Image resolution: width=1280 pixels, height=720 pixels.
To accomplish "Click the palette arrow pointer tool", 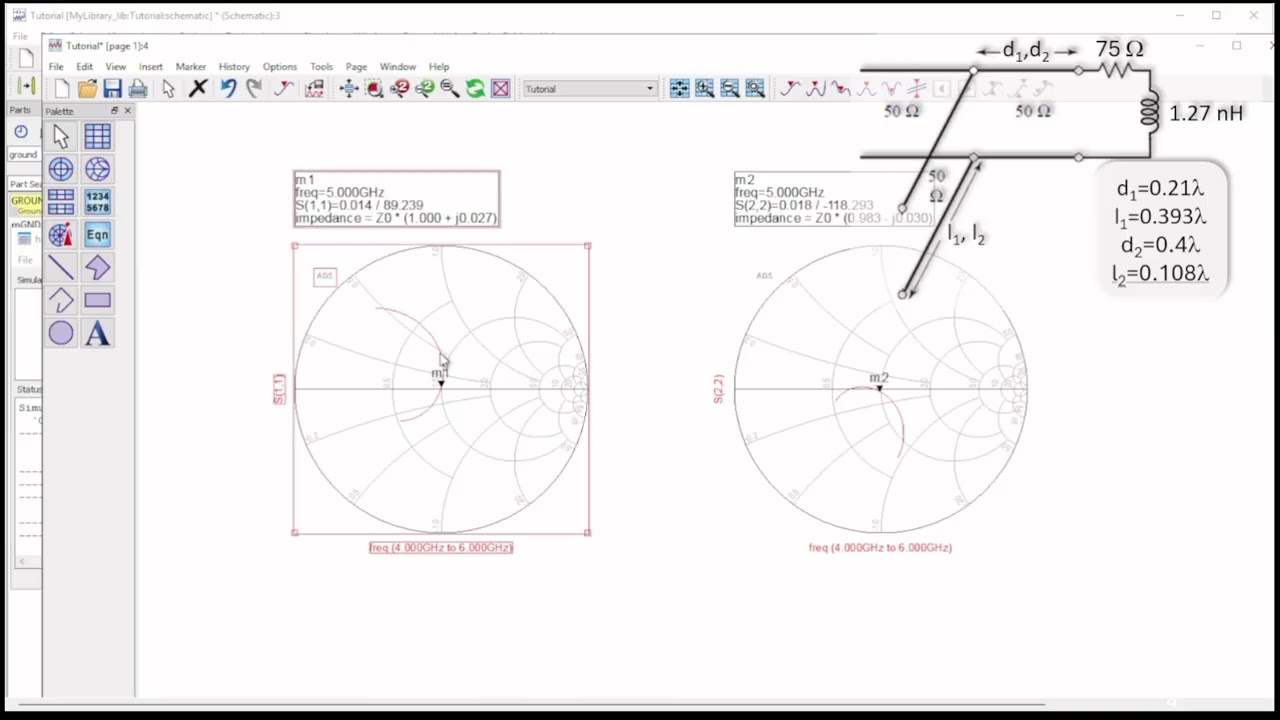I will point(60,136).
